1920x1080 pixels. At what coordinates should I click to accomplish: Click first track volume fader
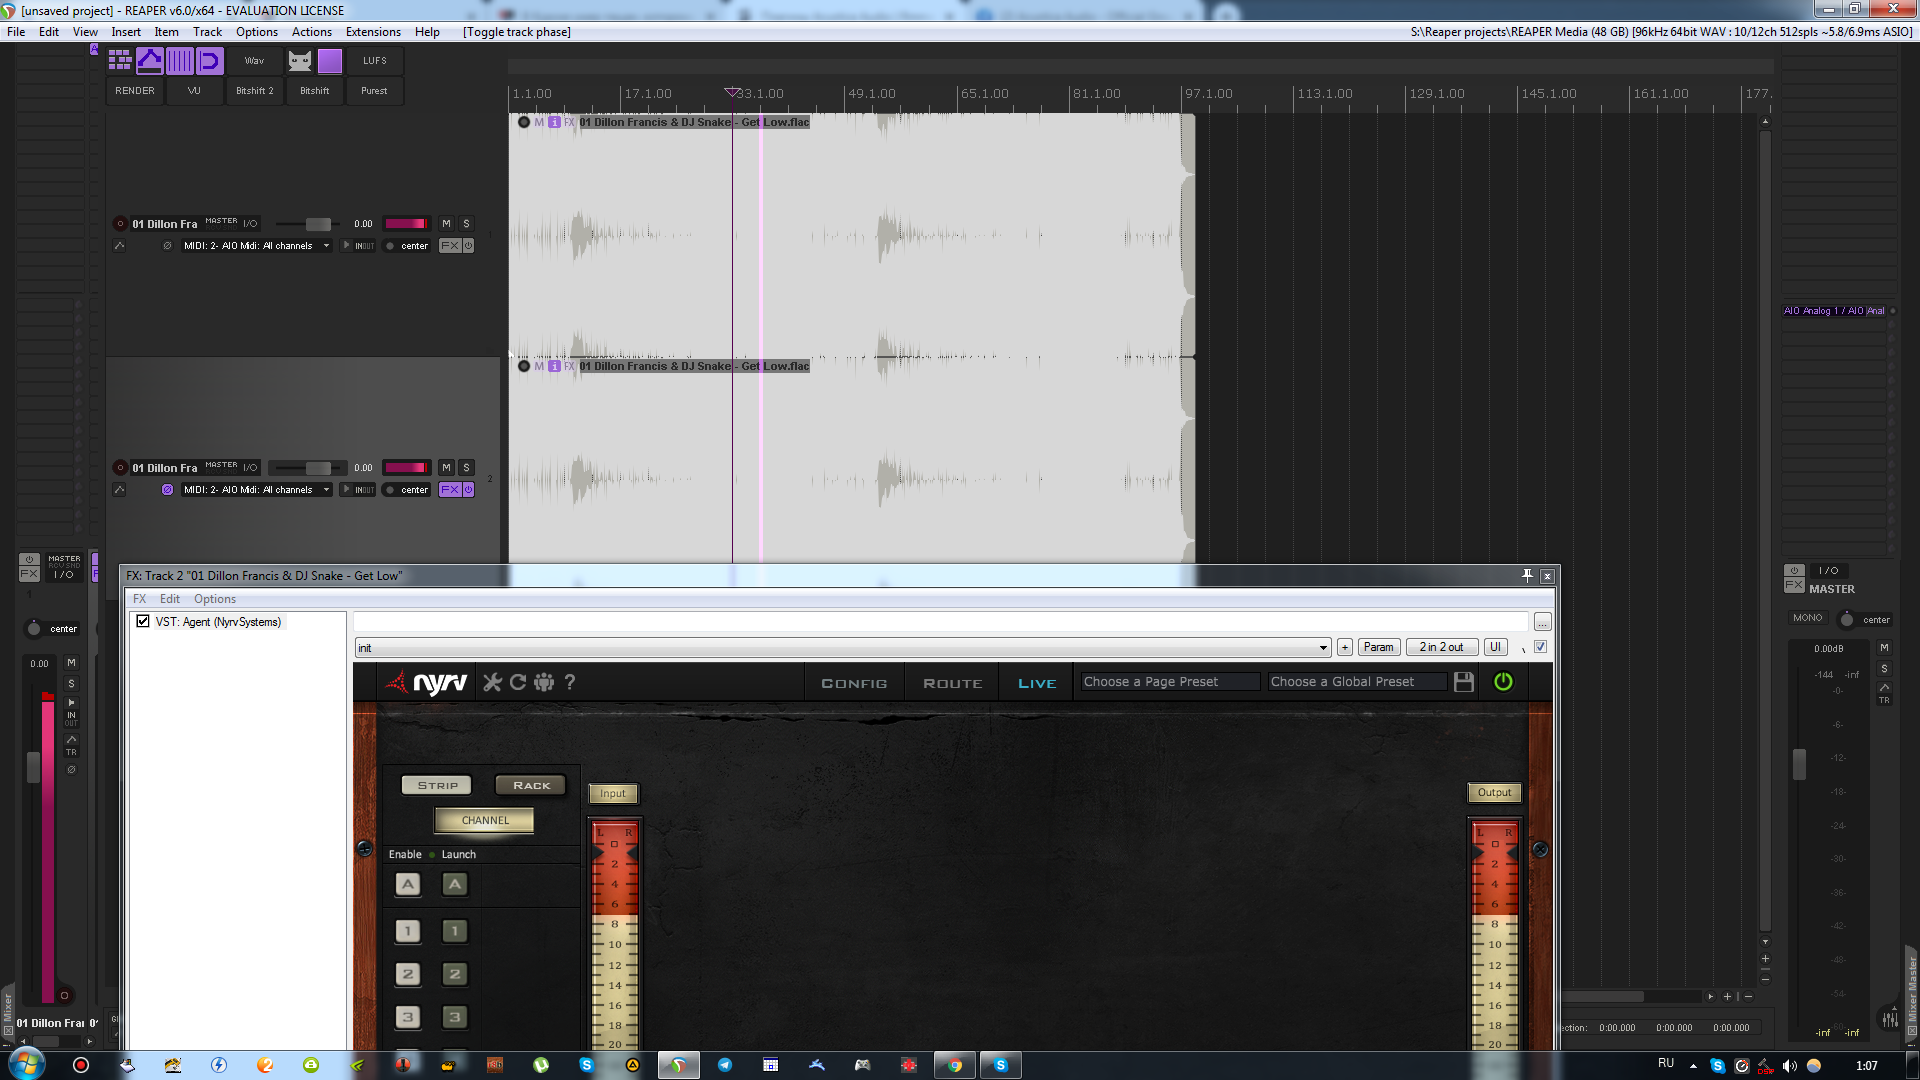pos(318,224)
